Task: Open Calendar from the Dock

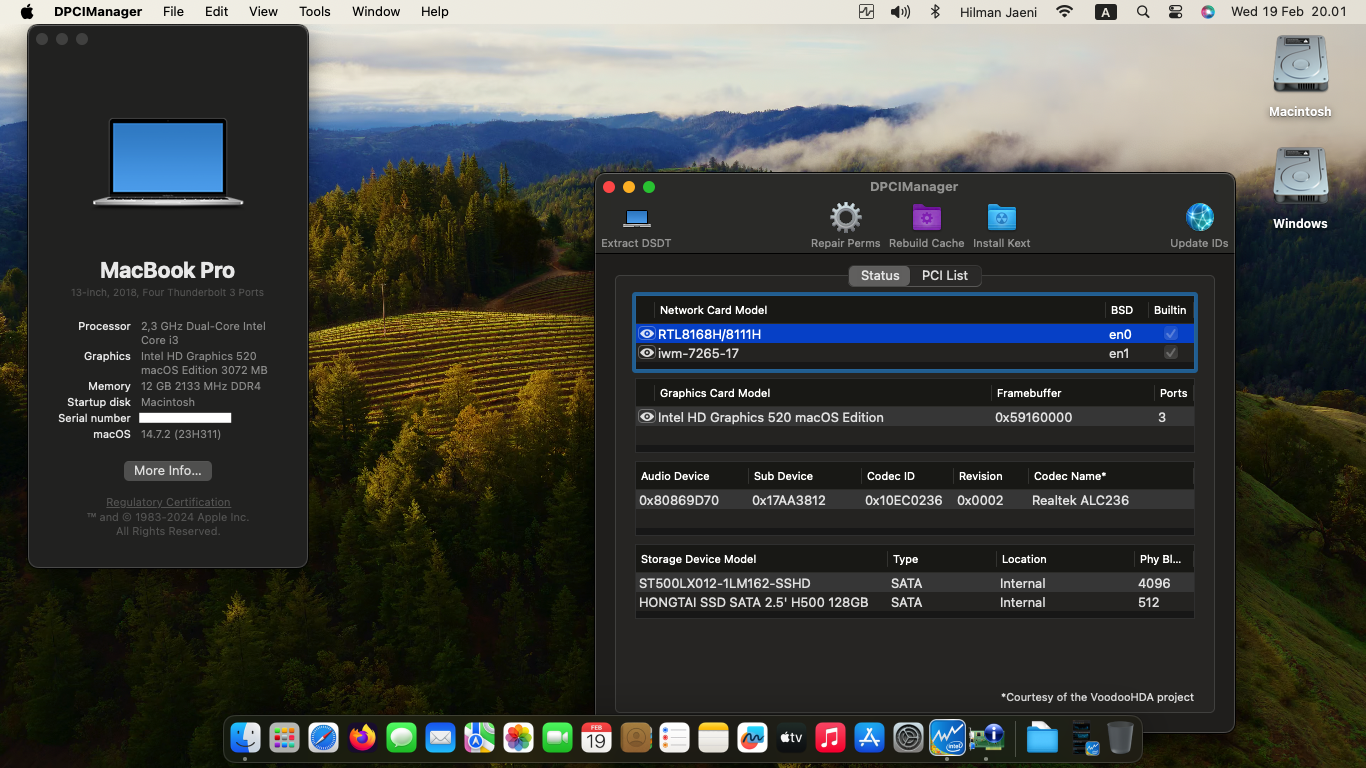Action: (x=596, y=738)
